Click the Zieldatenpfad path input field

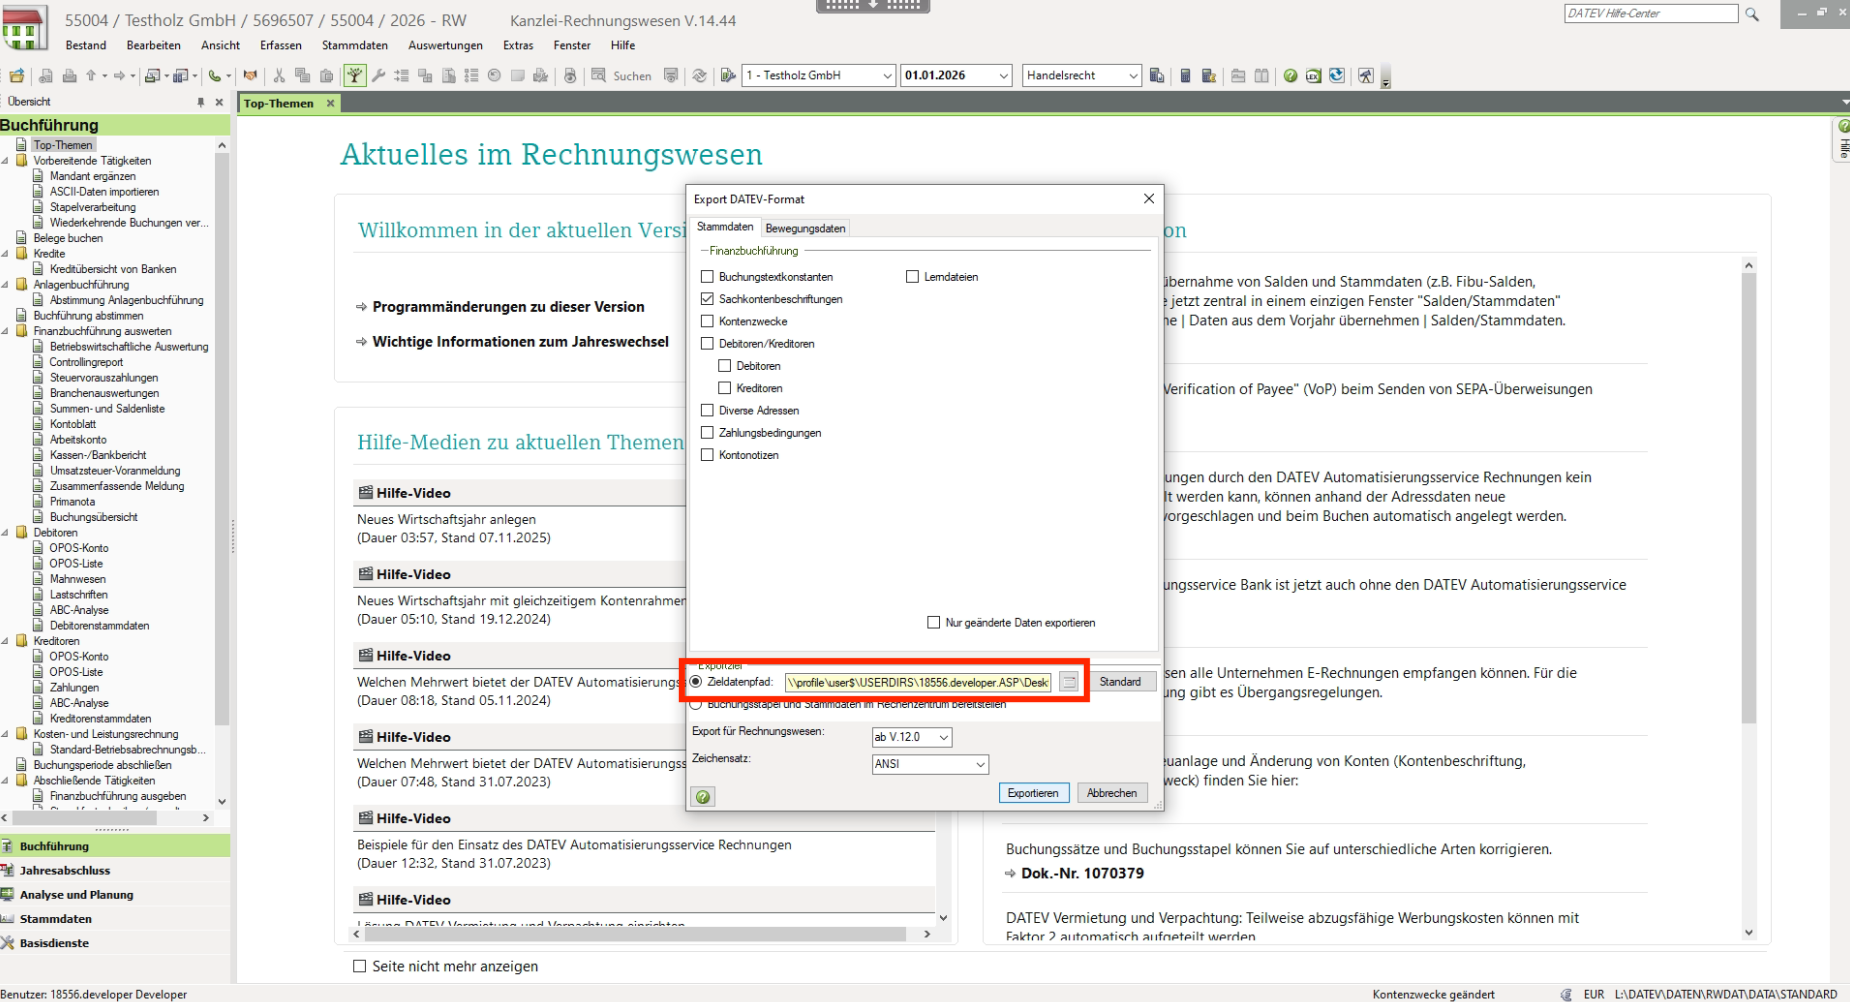(x=918, y=682)
